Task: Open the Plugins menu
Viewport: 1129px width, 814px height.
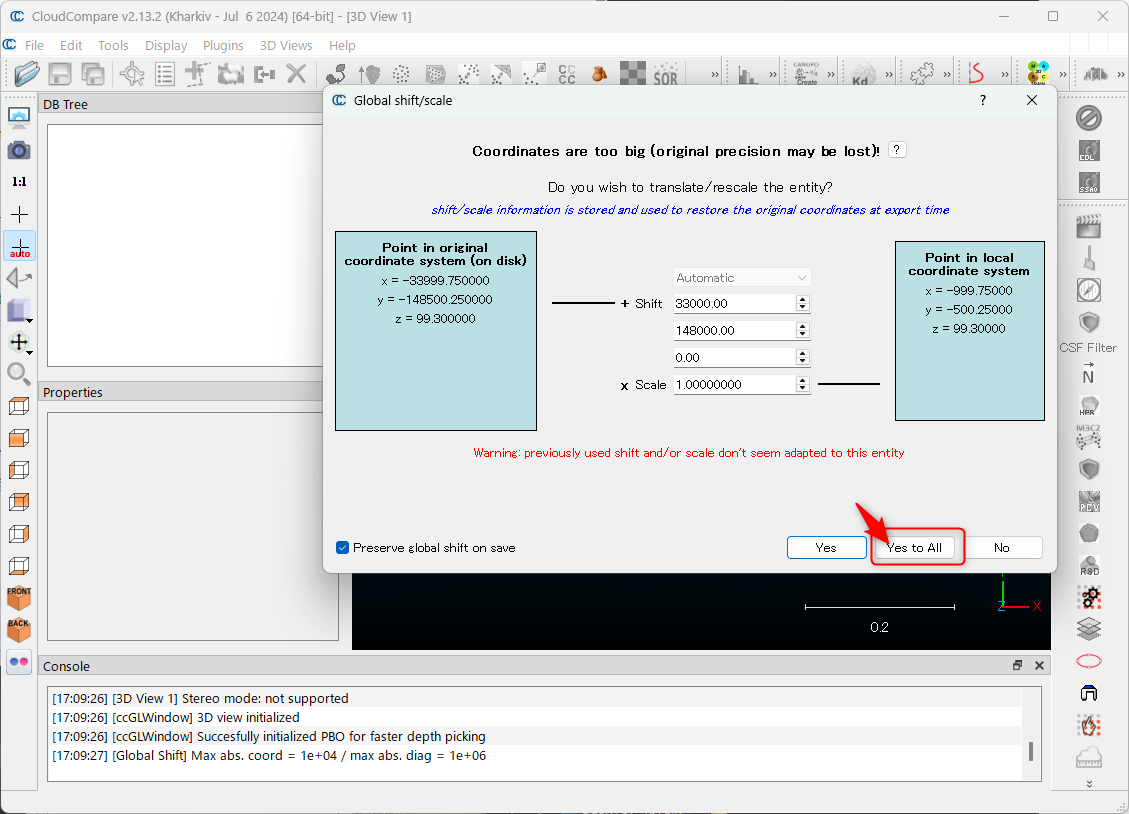Action: pos(223,45)
